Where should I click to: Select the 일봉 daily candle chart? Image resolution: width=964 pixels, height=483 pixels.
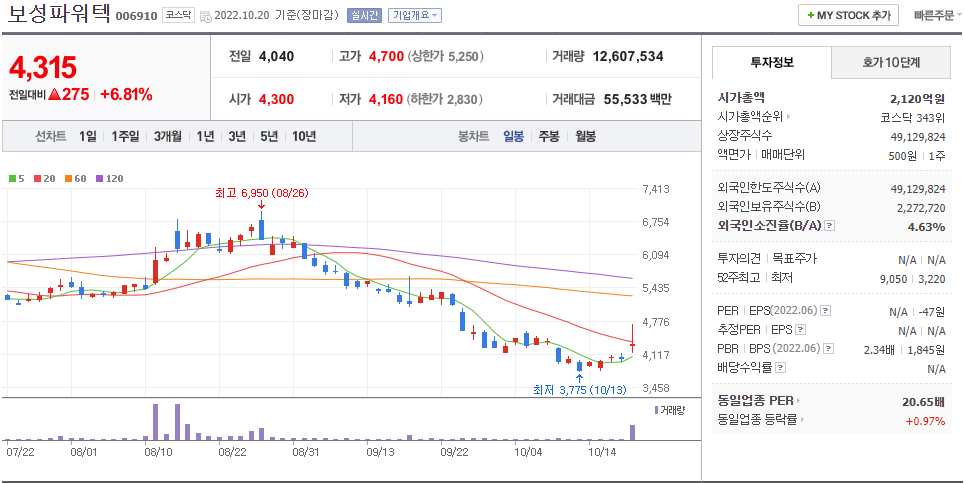tap(513, 136)
